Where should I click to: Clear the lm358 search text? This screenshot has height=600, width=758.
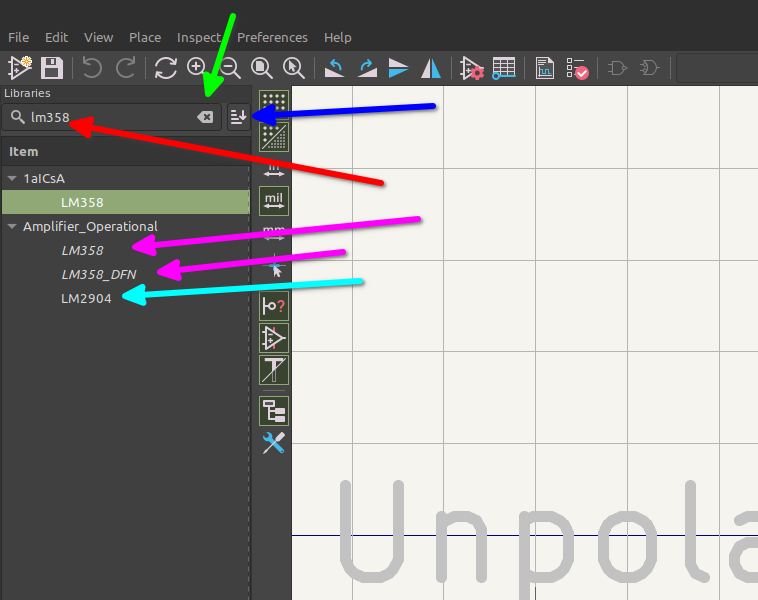point(205,117)
